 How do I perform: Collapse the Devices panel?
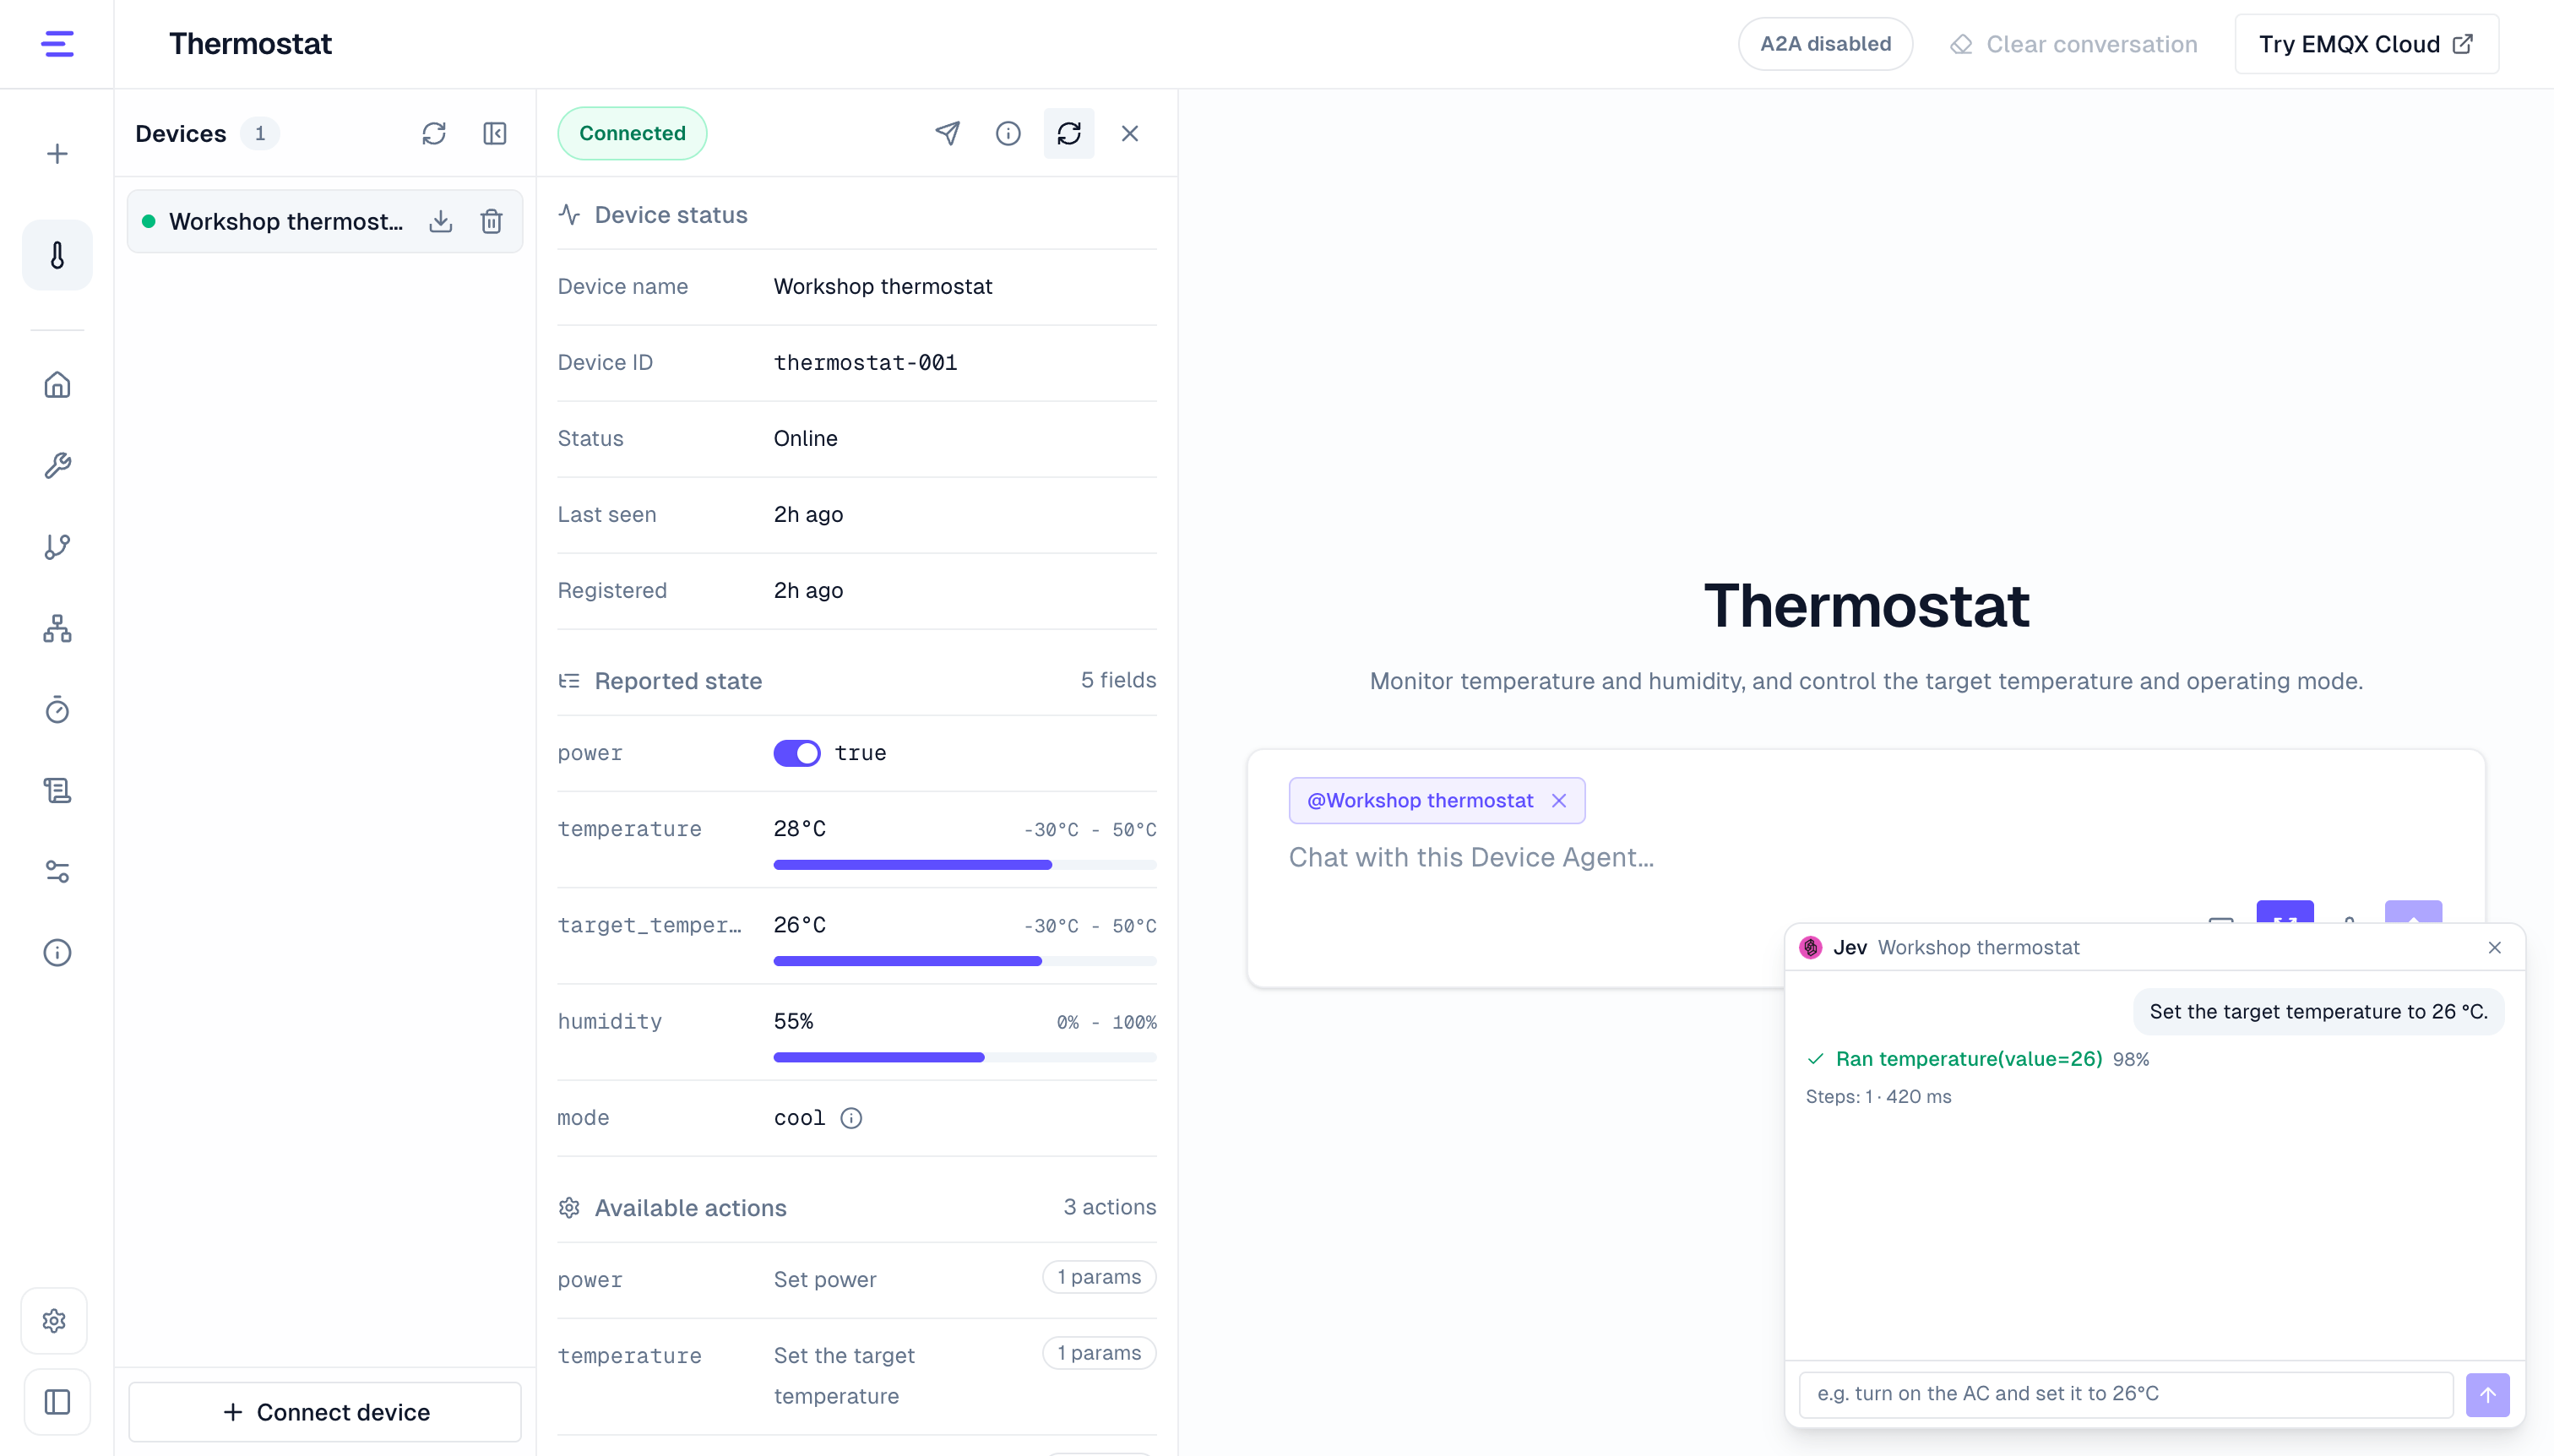(x=495, y=133)
